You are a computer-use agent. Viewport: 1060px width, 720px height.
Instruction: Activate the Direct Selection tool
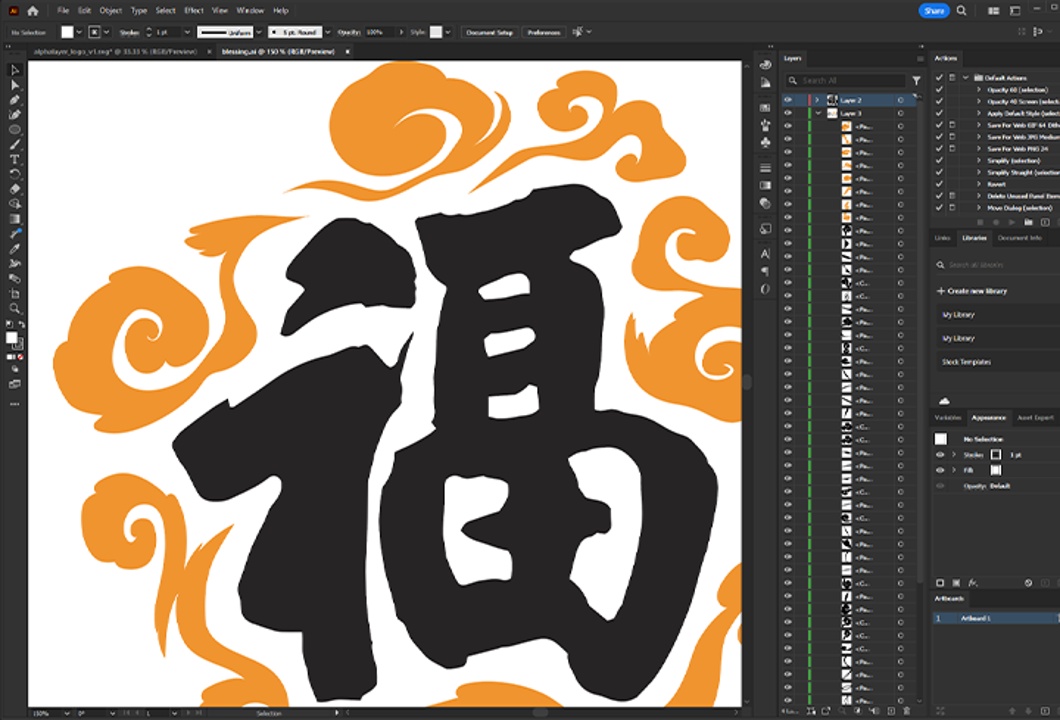click(15, 85)
